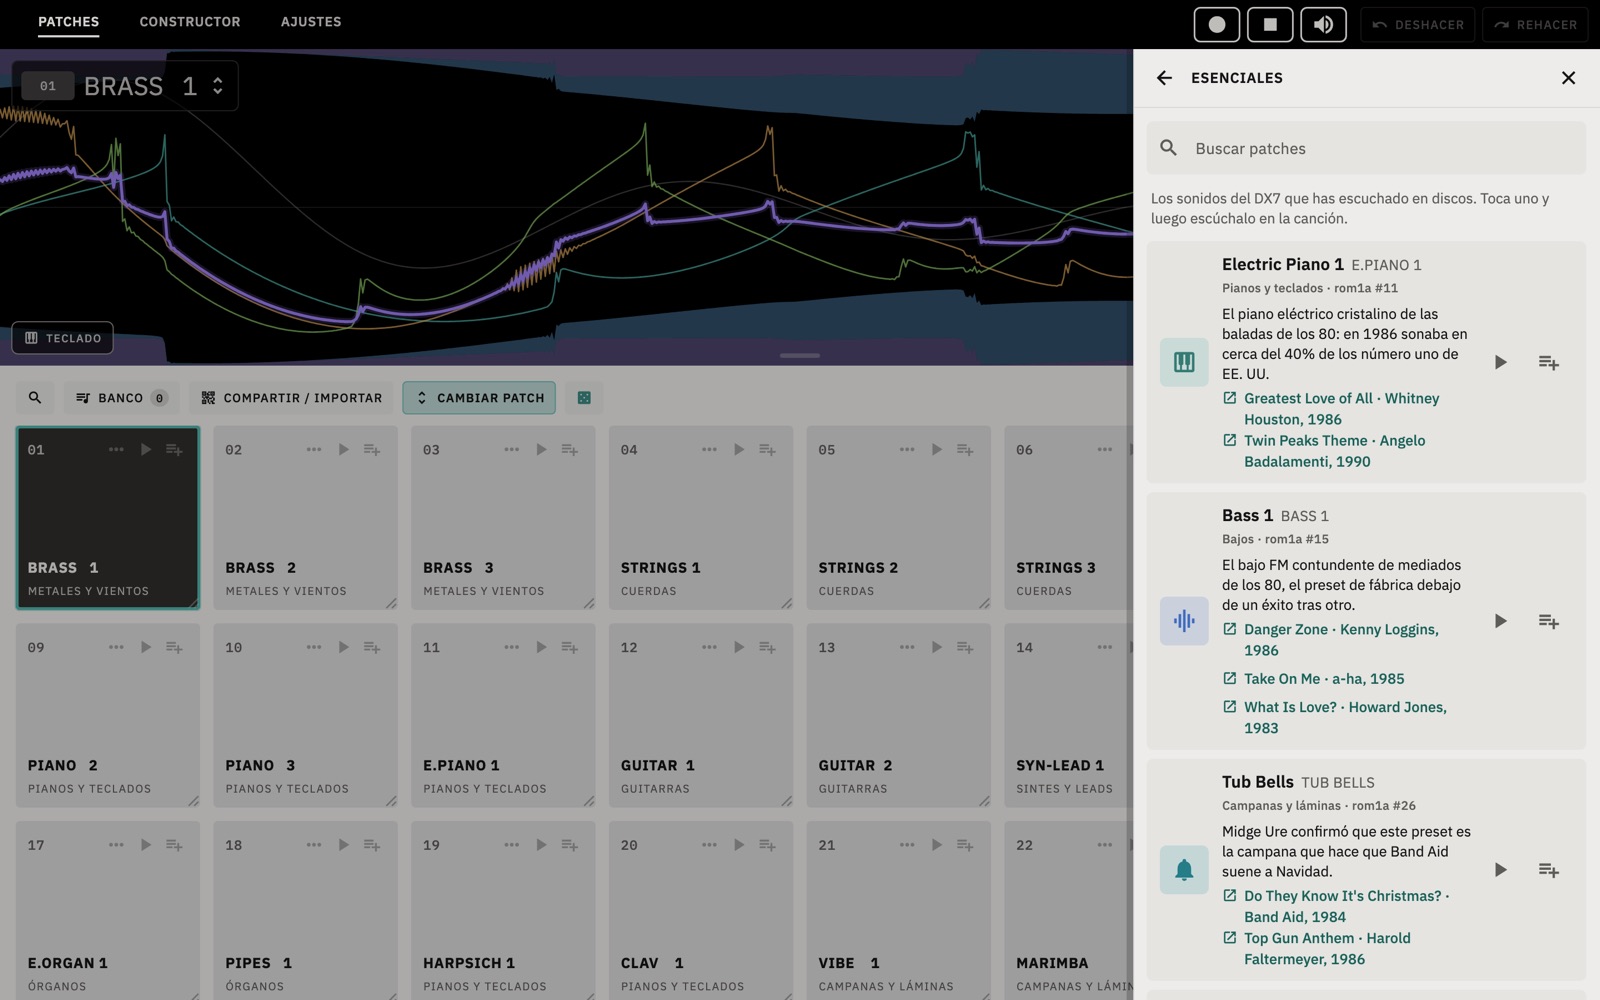The image size is (1600, 1000).
Task: Play patch 19 HARPSICH 1 preview
Action: tap(541, 846)
